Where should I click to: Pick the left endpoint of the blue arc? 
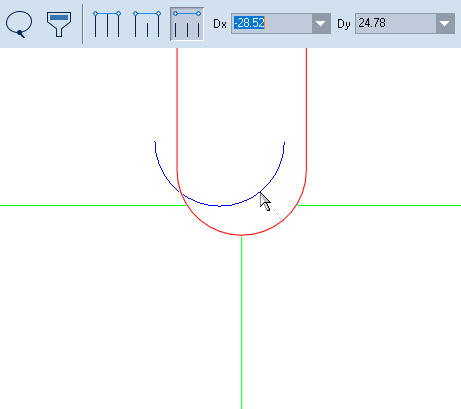coord(155,142)
